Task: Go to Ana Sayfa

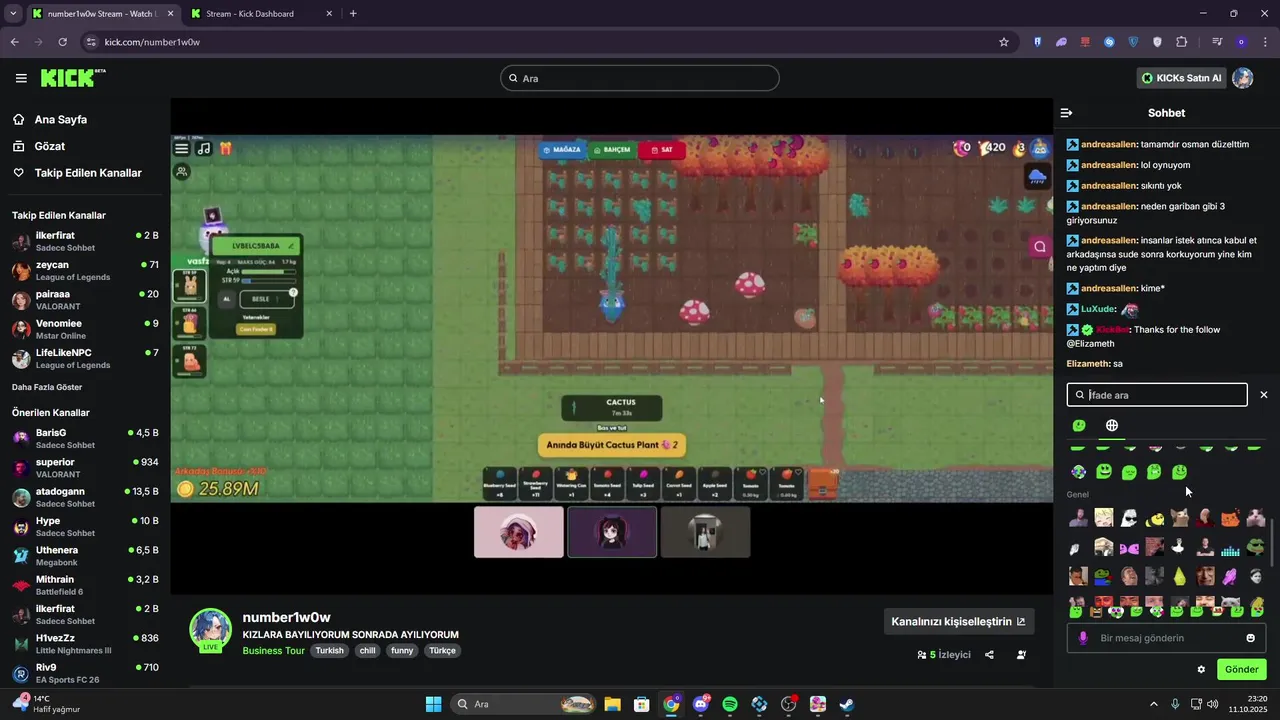Action: 61,119
